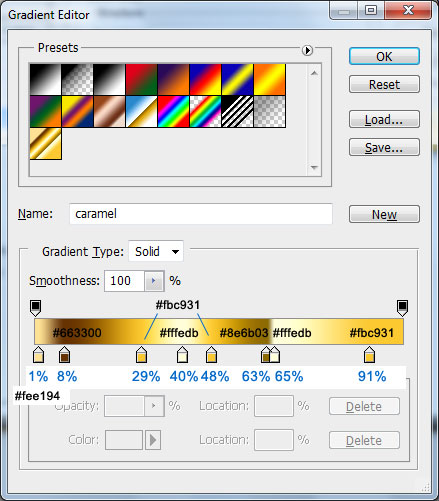
Task: Click the Name field containing caramel
Action: tap(201, 214)
